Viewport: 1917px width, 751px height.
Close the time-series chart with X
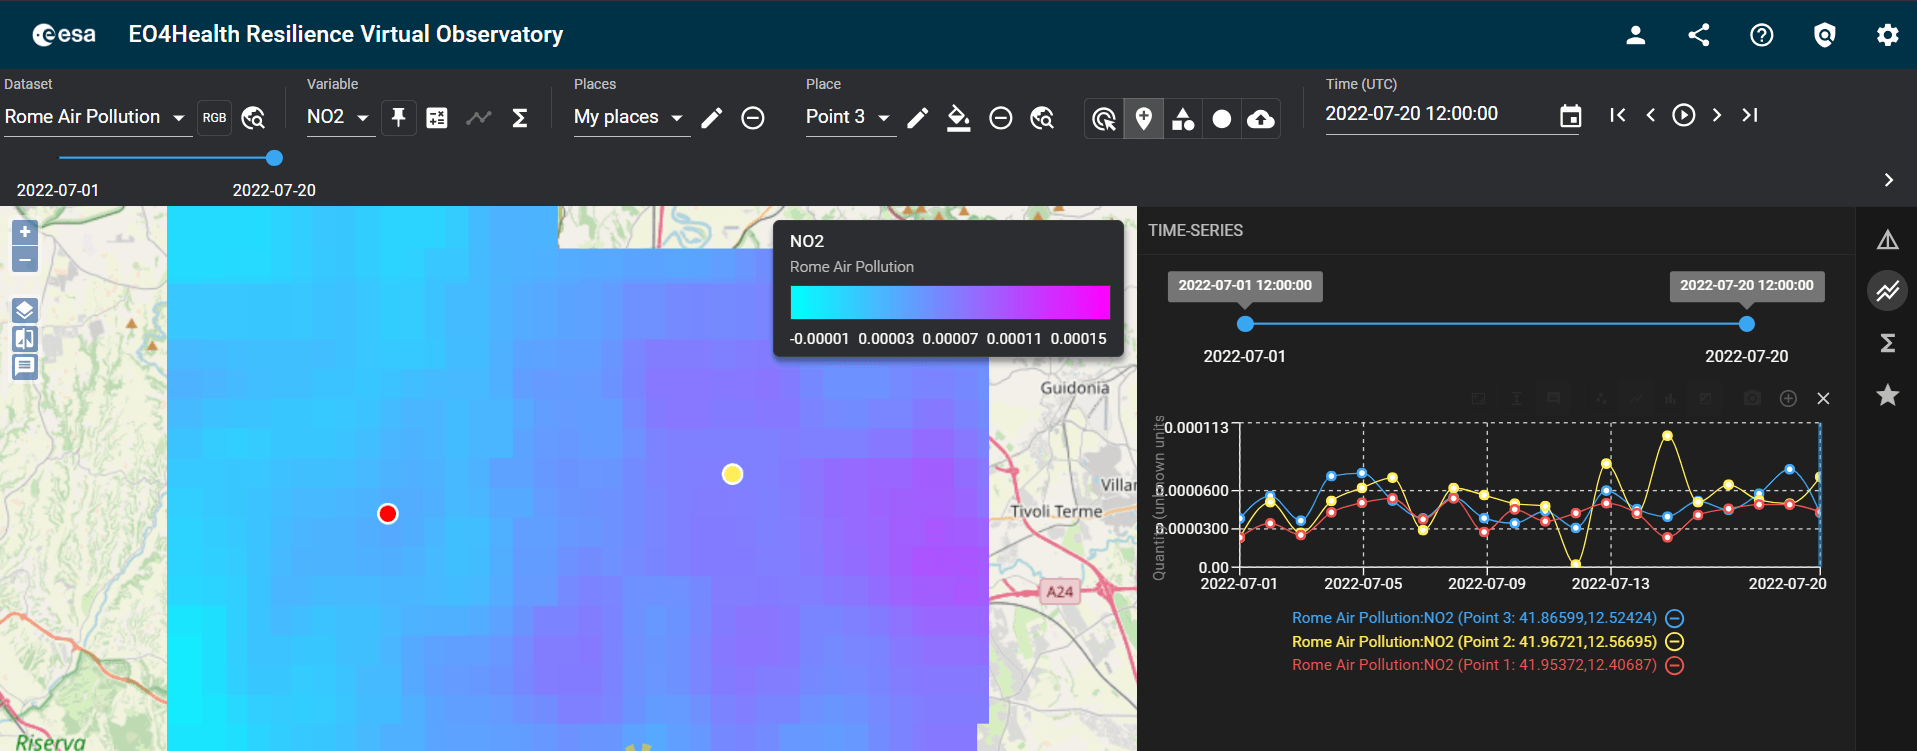point(1823,398)
